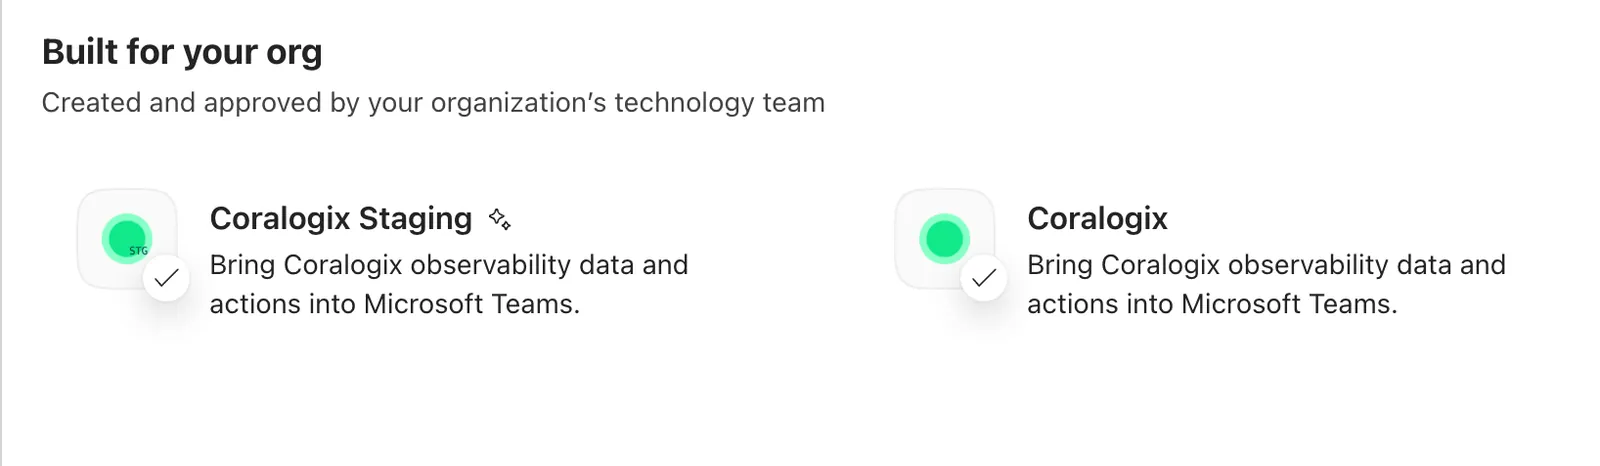
Task: Select the Coralogix Staging title
Action: pos(341,218)
